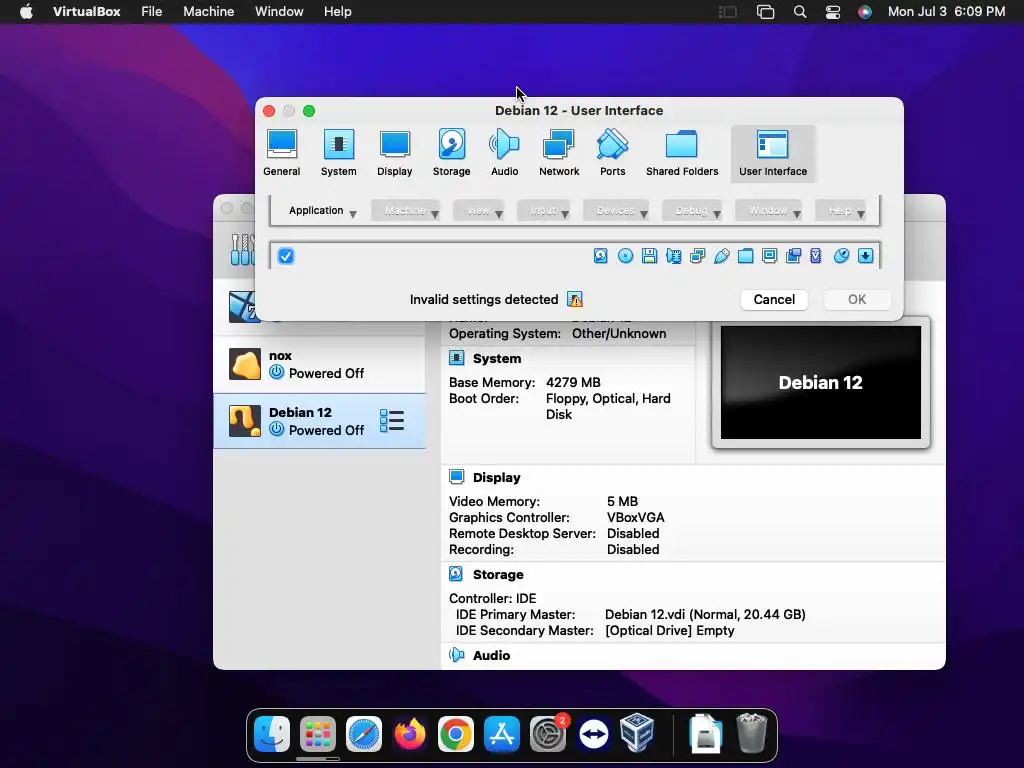Click the [Optical Drive] Empty entry
Screen dimensions: 1024x768
click(x=669, y=631)
